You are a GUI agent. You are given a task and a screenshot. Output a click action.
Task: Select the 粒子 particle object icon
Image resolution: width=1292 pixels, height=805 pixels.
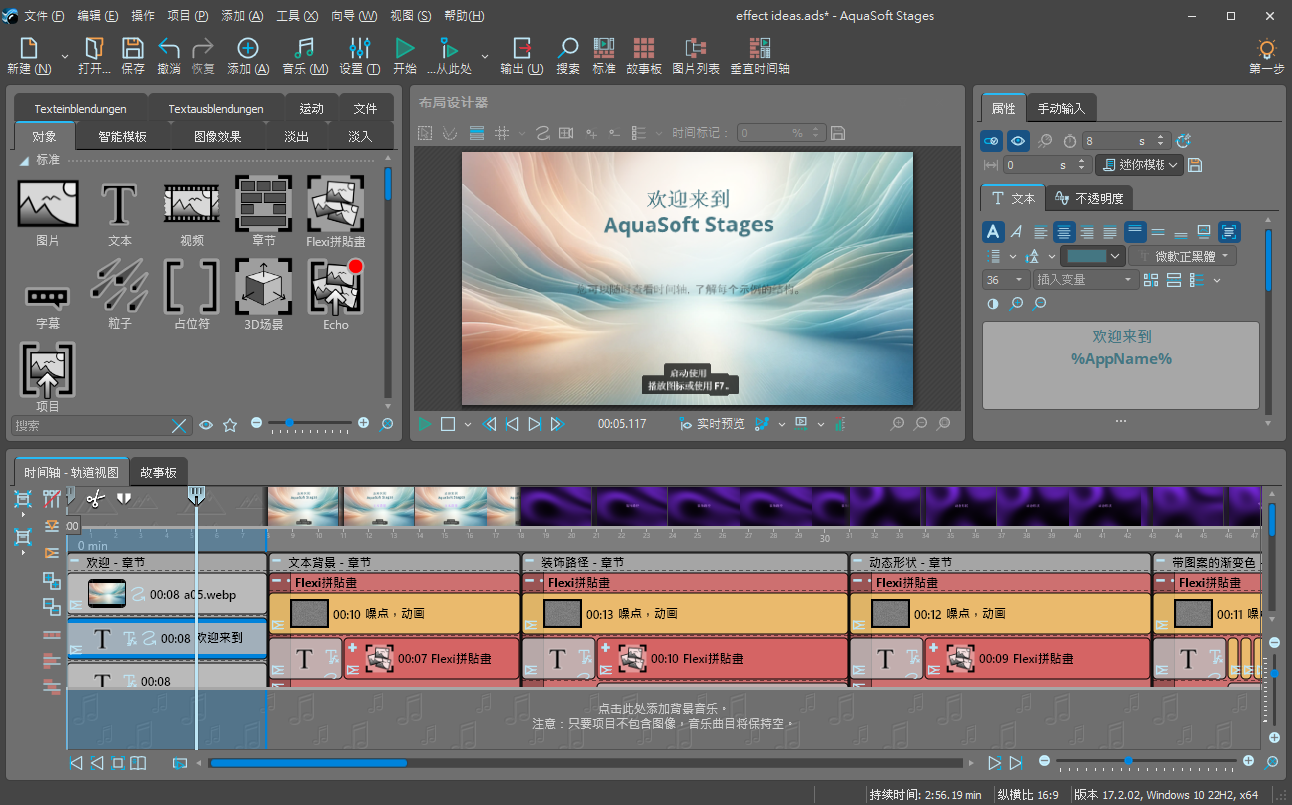pyautogui.click(x=119, y=286)
